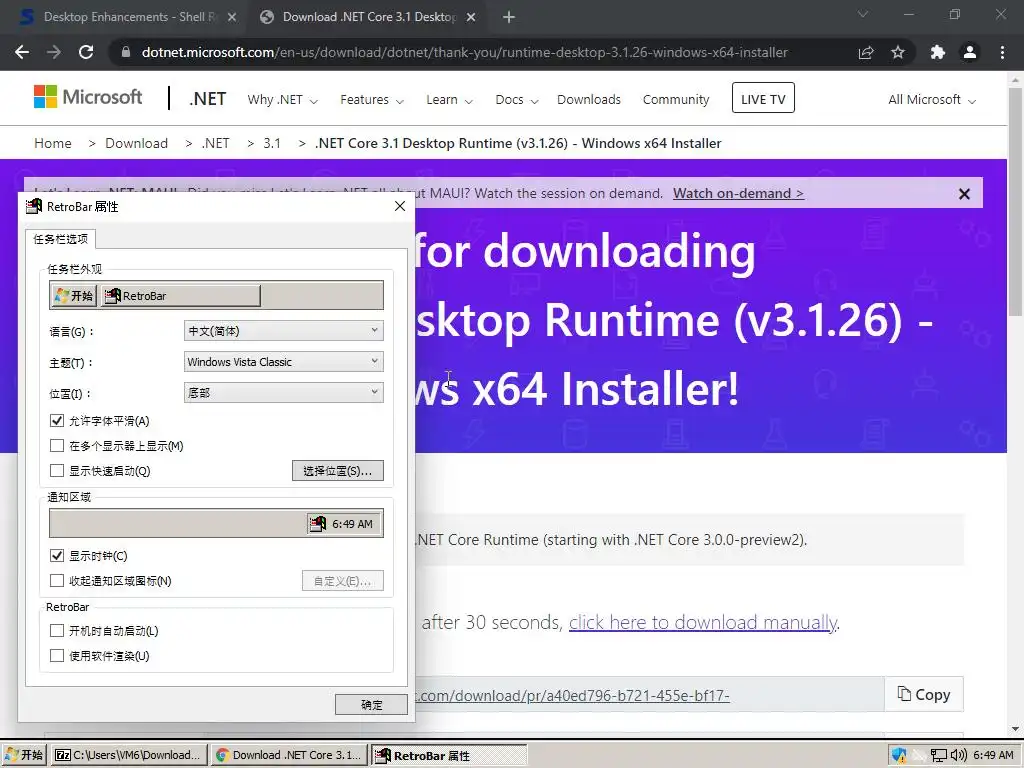Expand the Features menu
1024x768 pixels.
[x=372, y=100]
